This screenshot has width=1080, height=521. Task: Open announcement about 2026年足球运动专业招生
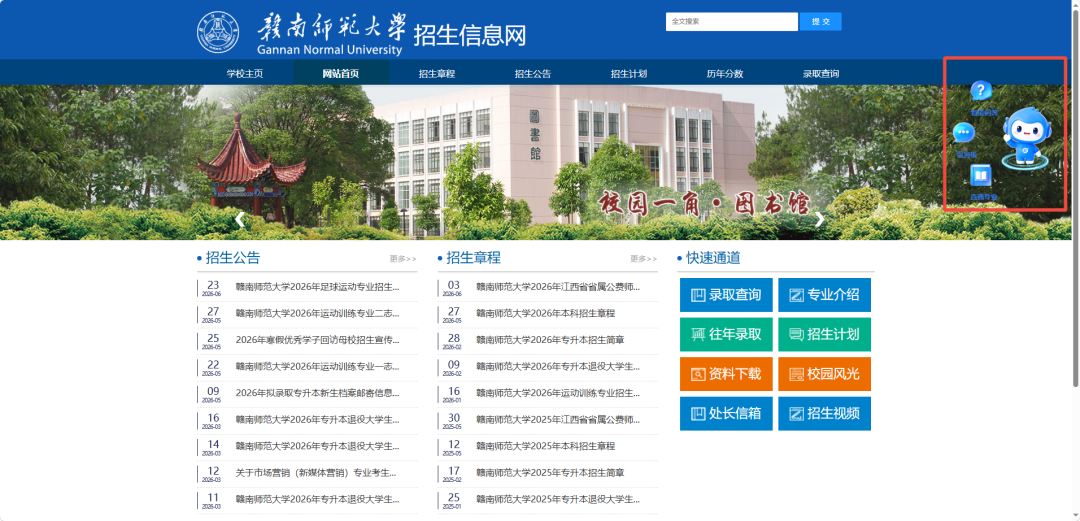coord(318,287)
